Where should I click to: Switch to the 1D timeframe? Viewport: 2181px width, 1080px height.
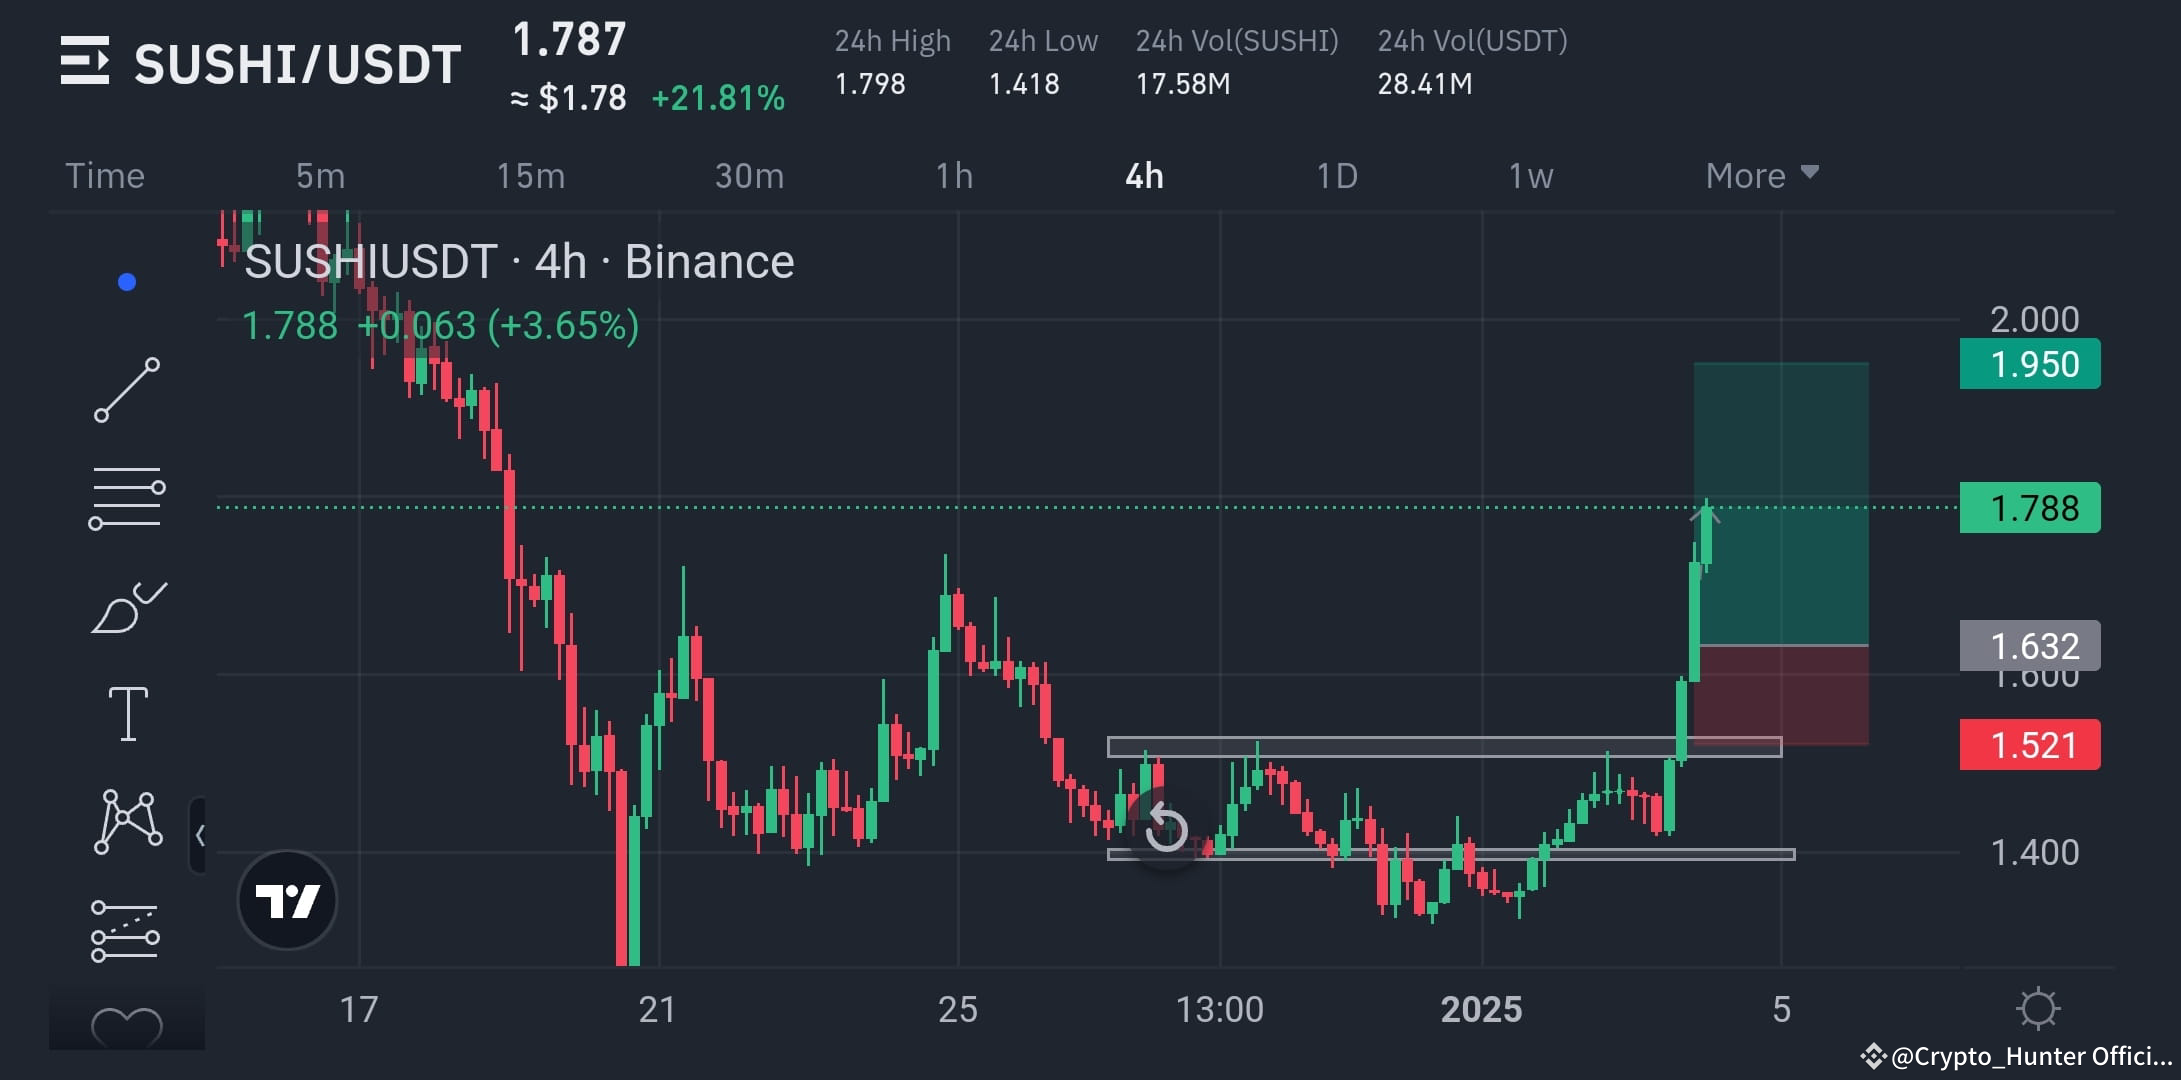pyautogui.click(x=1337, y=175)
